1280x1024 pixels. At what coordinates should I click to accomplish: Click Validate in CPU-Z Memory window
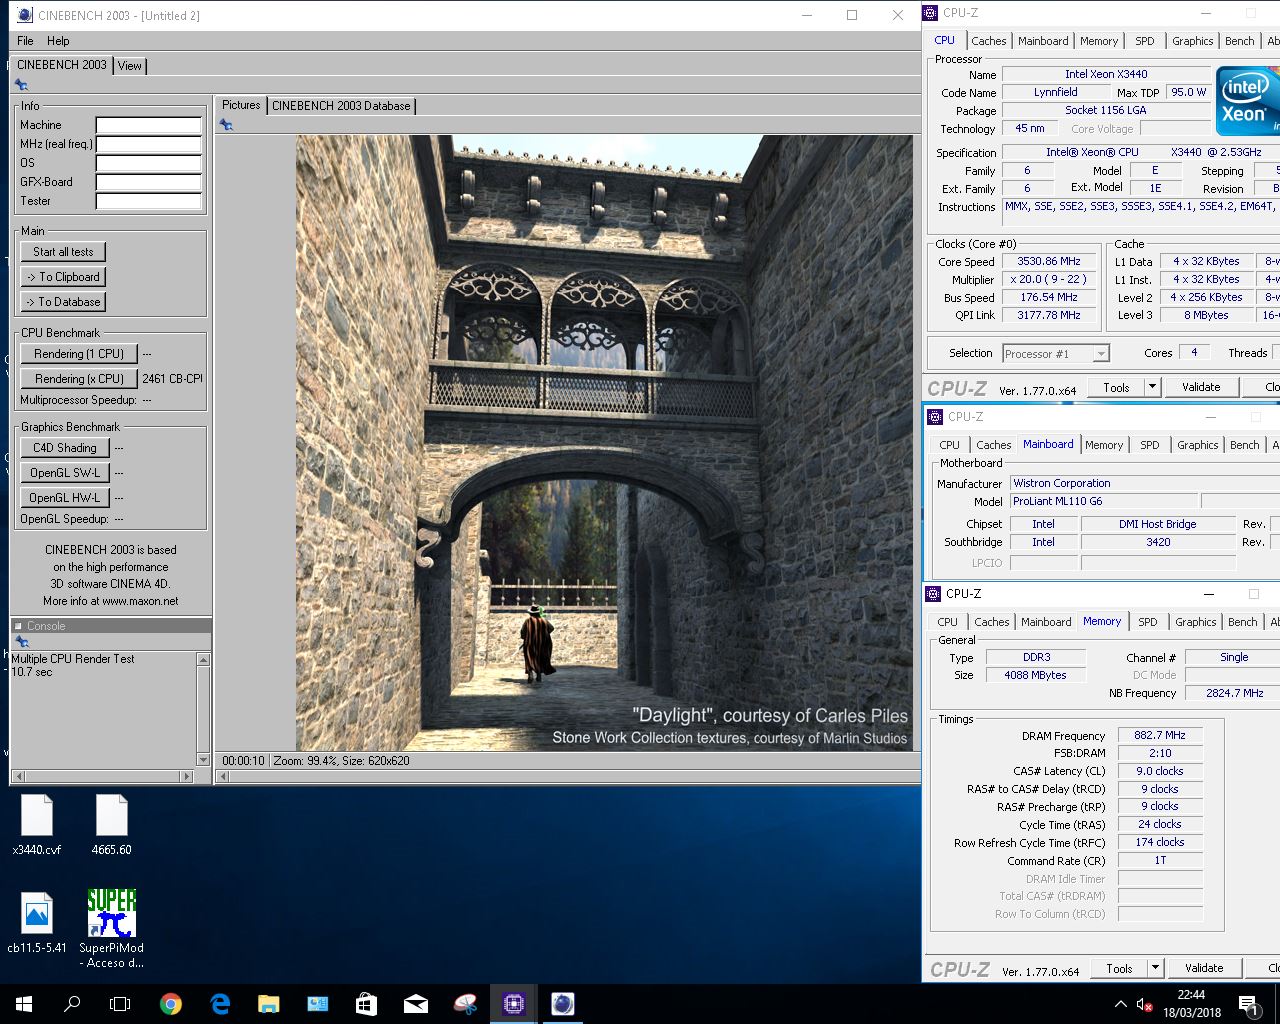[x=1204, y=968]
